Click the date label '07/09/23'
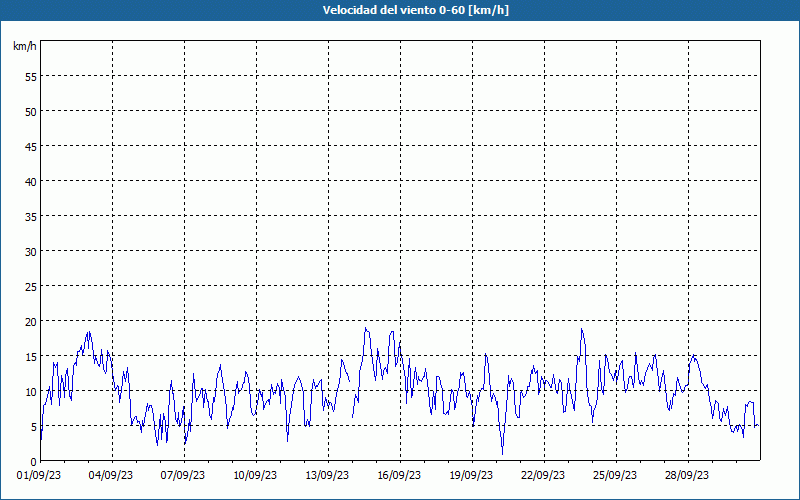This screenshot has width=800, height=500. pos(183,476)
